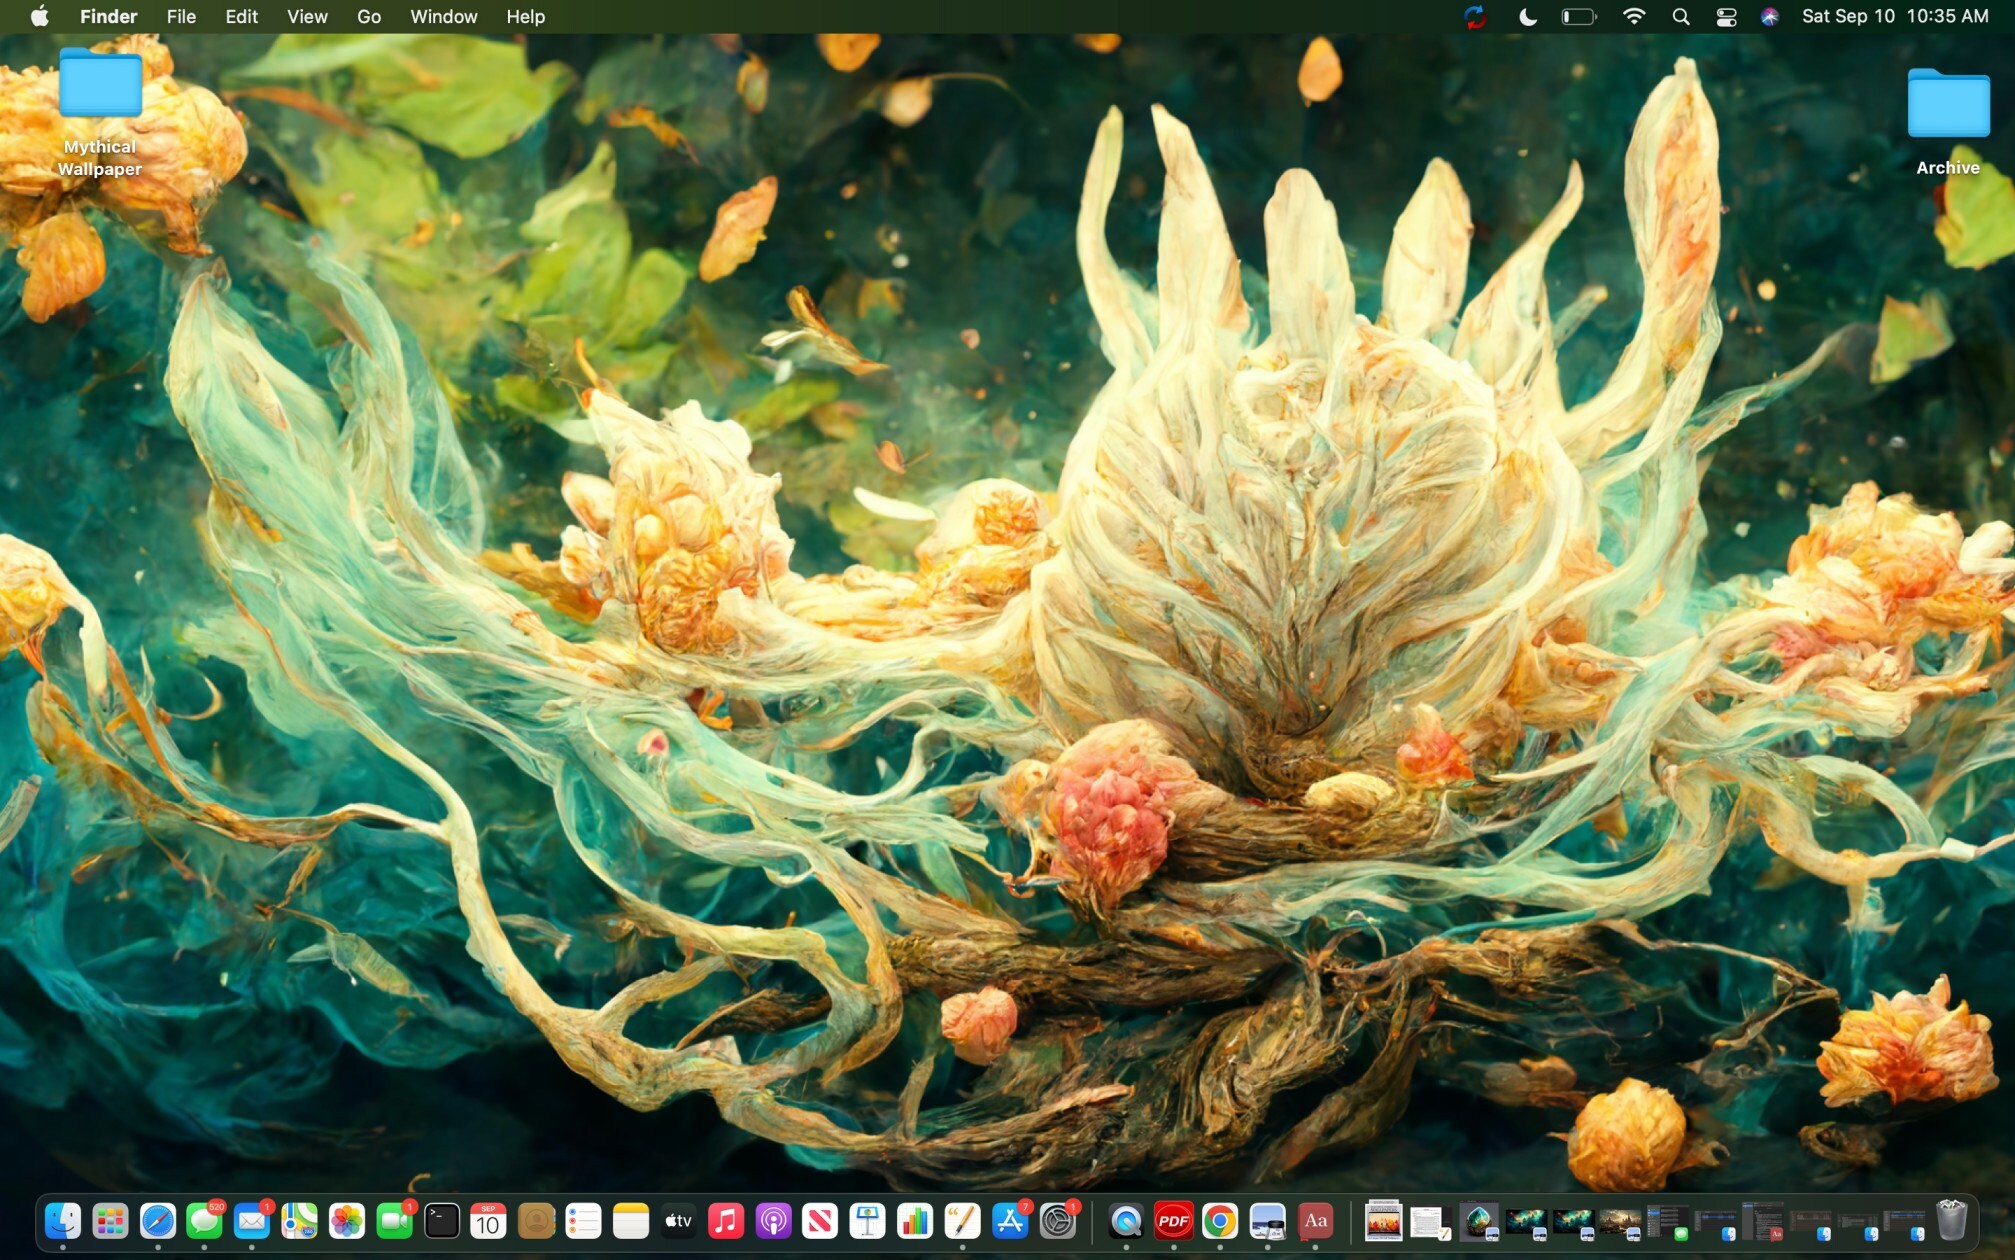The image size is (2015, 1260).
Task: Start Google Chrome
Action: click(1221, 1220)
